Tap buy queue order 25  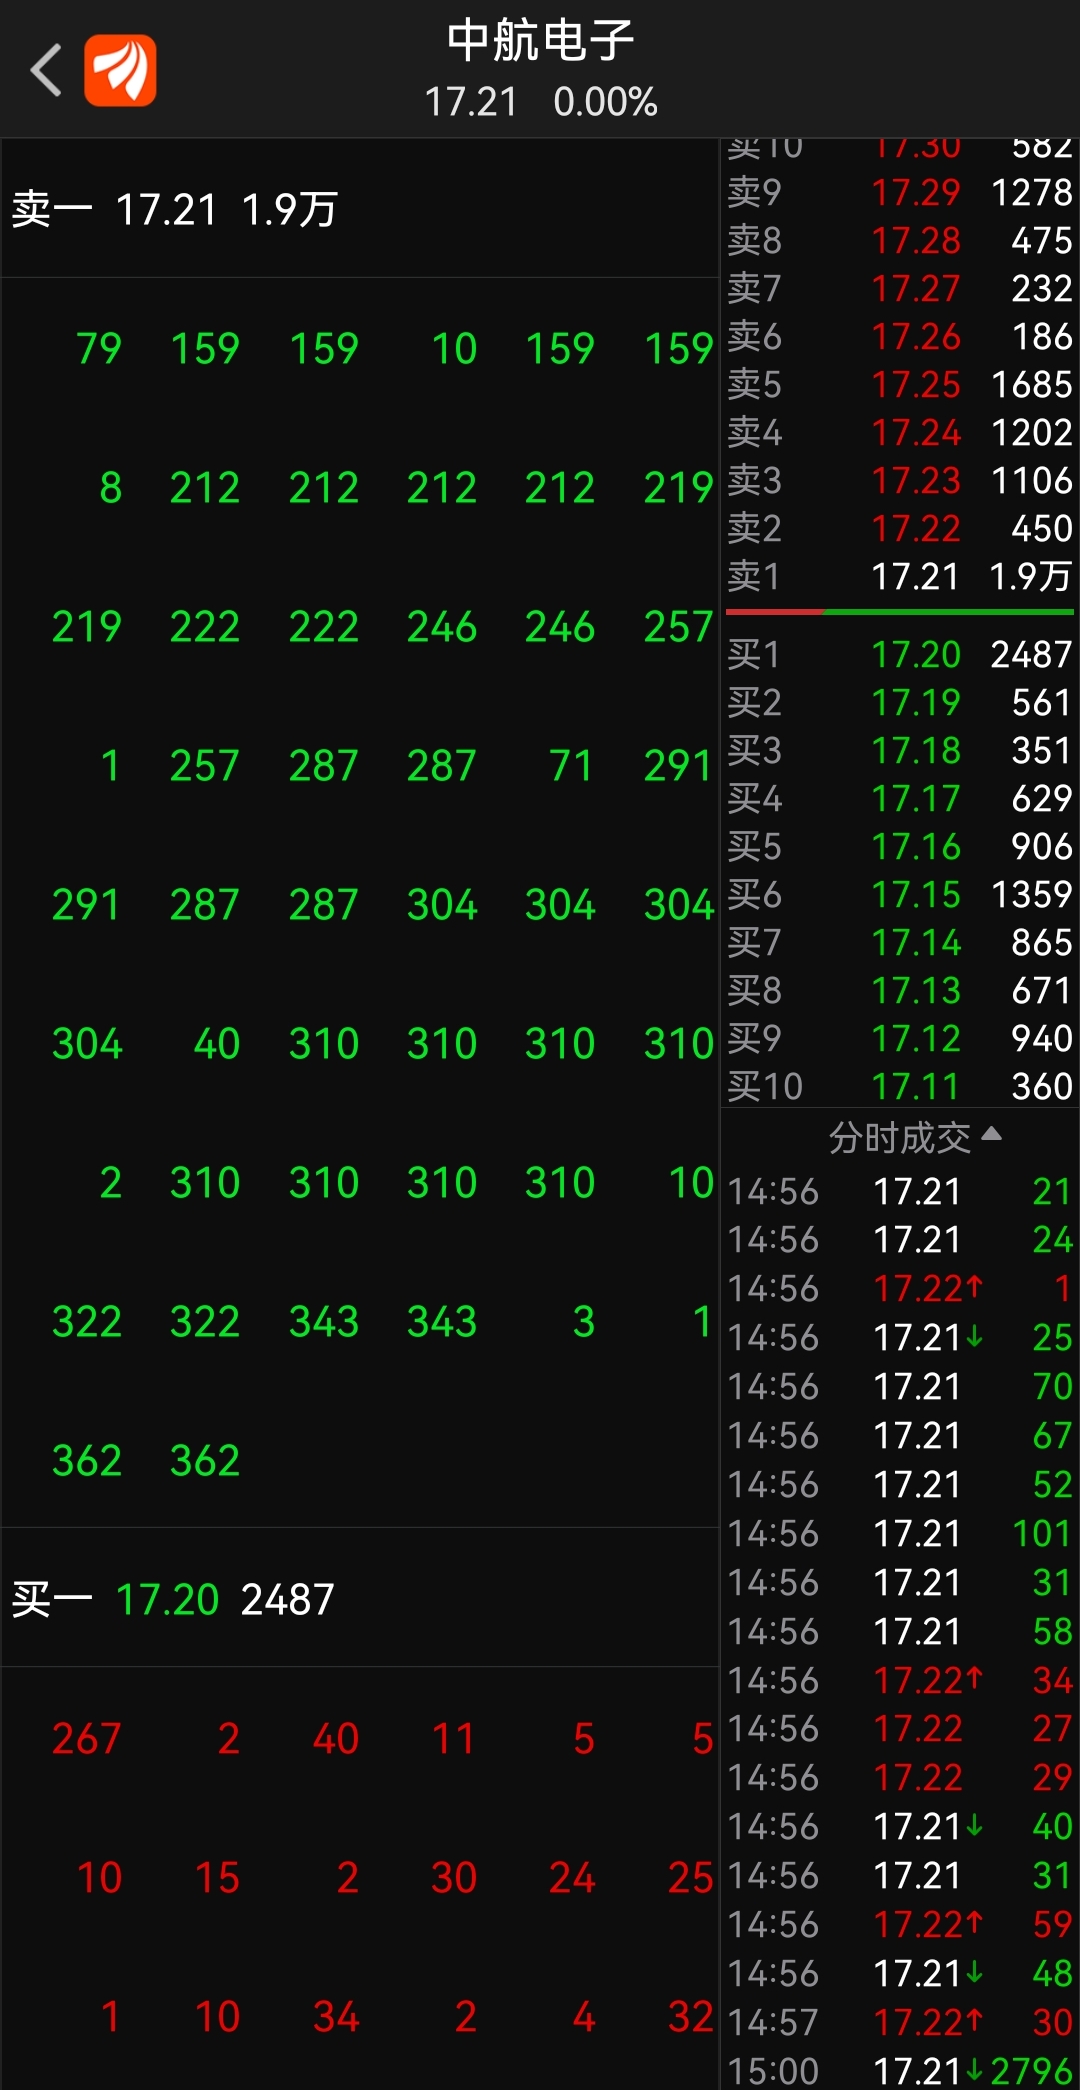point(690,1878)
